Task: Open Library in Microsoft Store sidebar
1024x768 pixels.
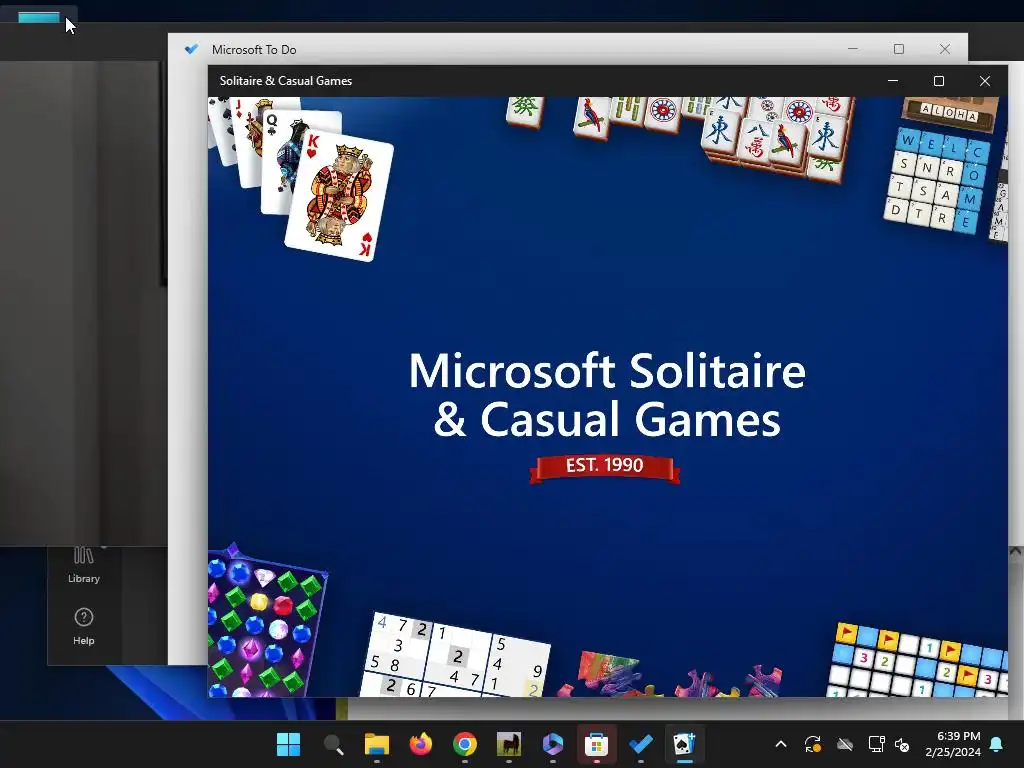Action: click(x=84, y=565)
